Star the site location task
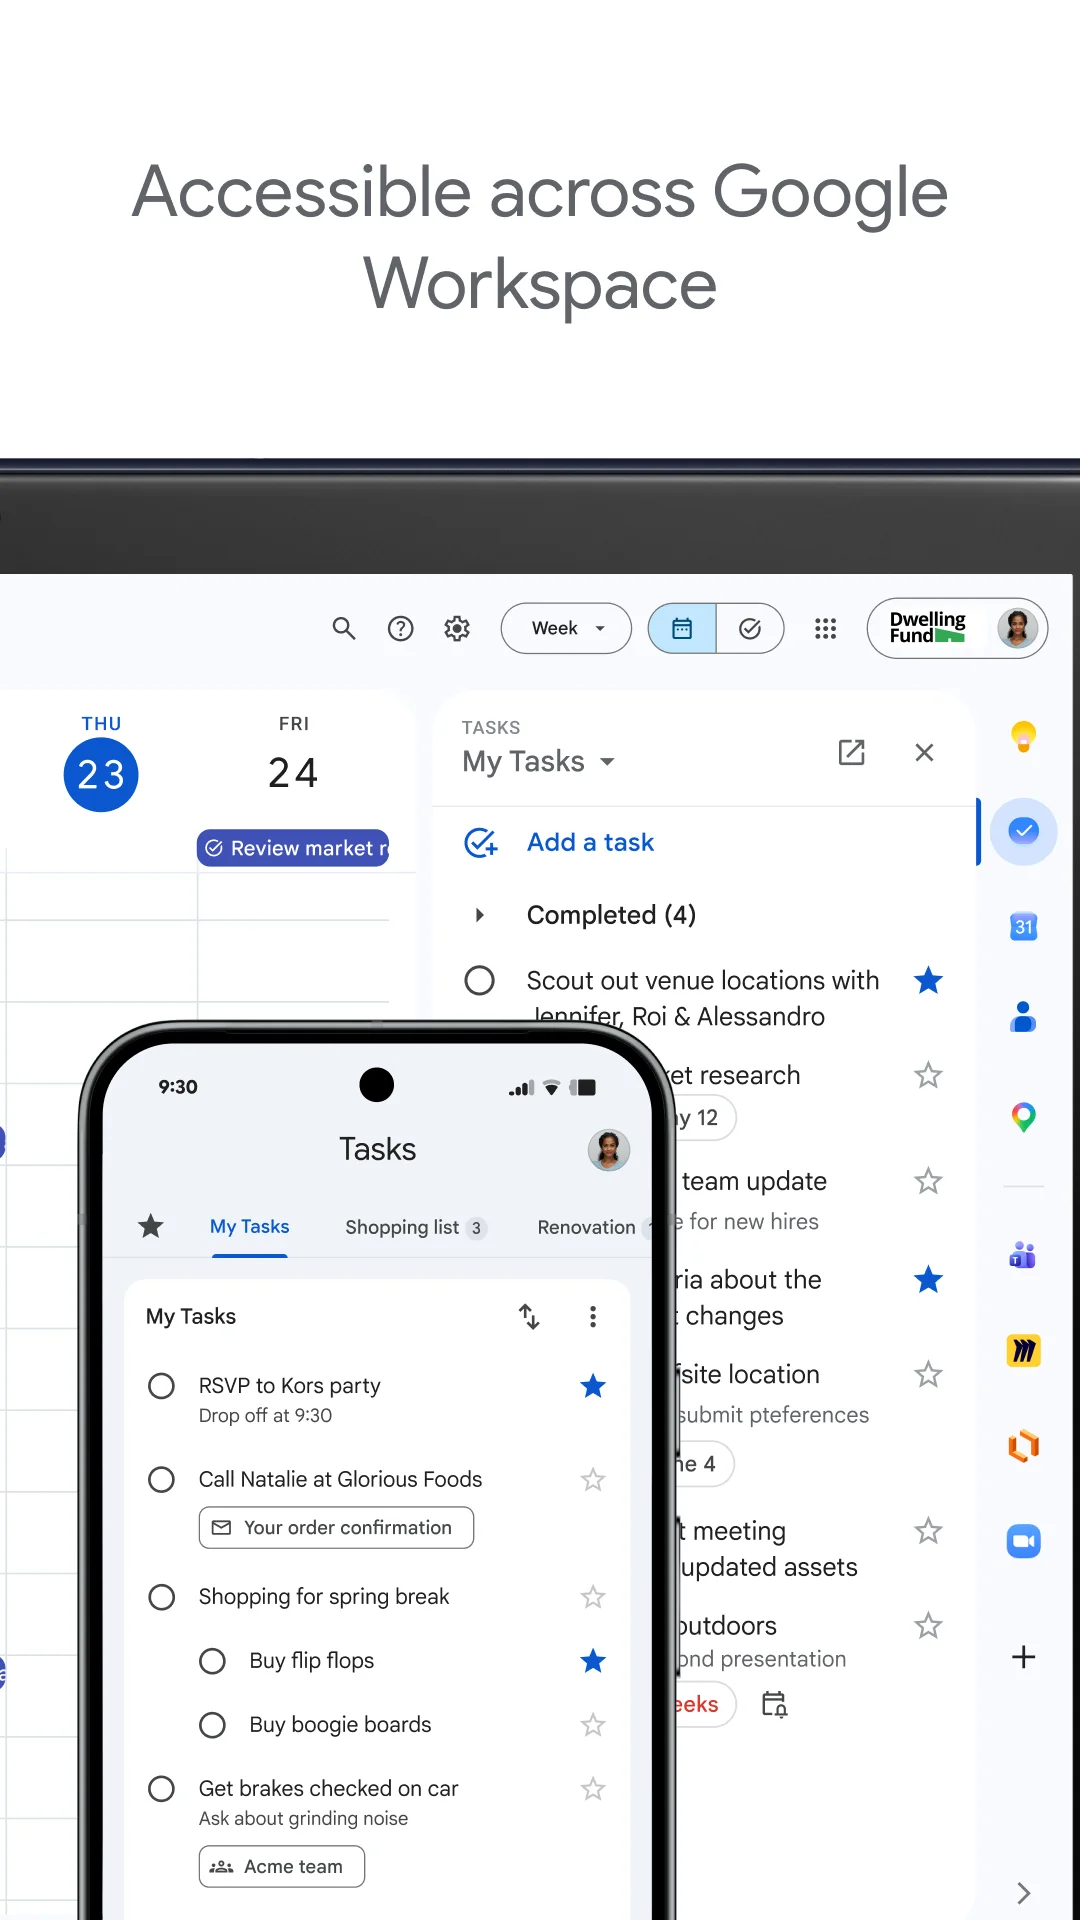This screenshot has width=1080, height=1920. pyautogui.click(x=928, y=1374)
